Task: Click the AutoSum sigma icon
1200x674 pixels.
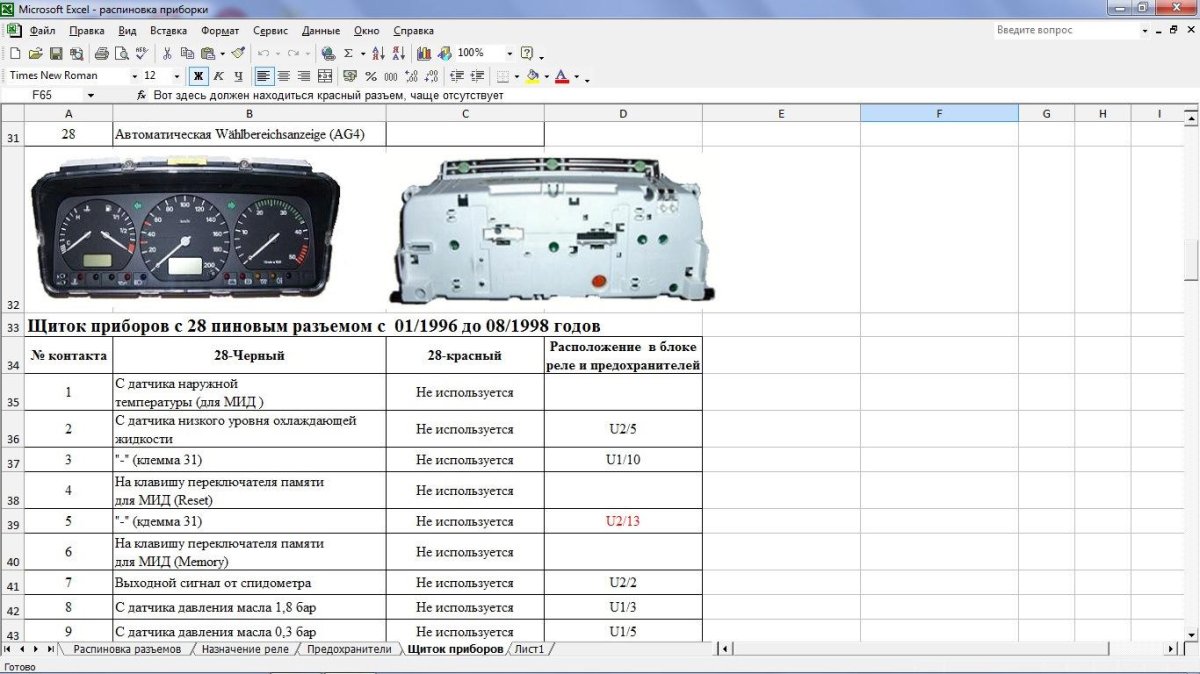Action: point(348,53)
